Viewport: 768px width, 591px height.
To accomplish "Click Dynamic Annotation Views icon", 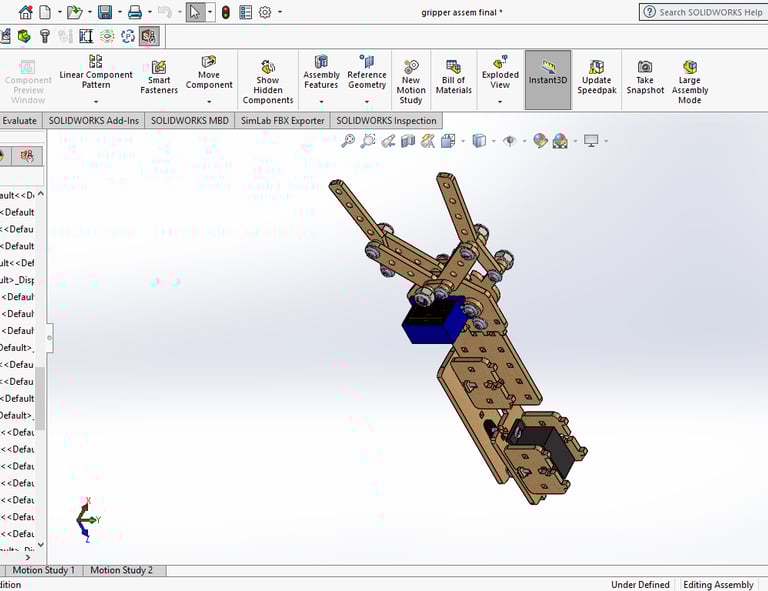I will 428,141.
